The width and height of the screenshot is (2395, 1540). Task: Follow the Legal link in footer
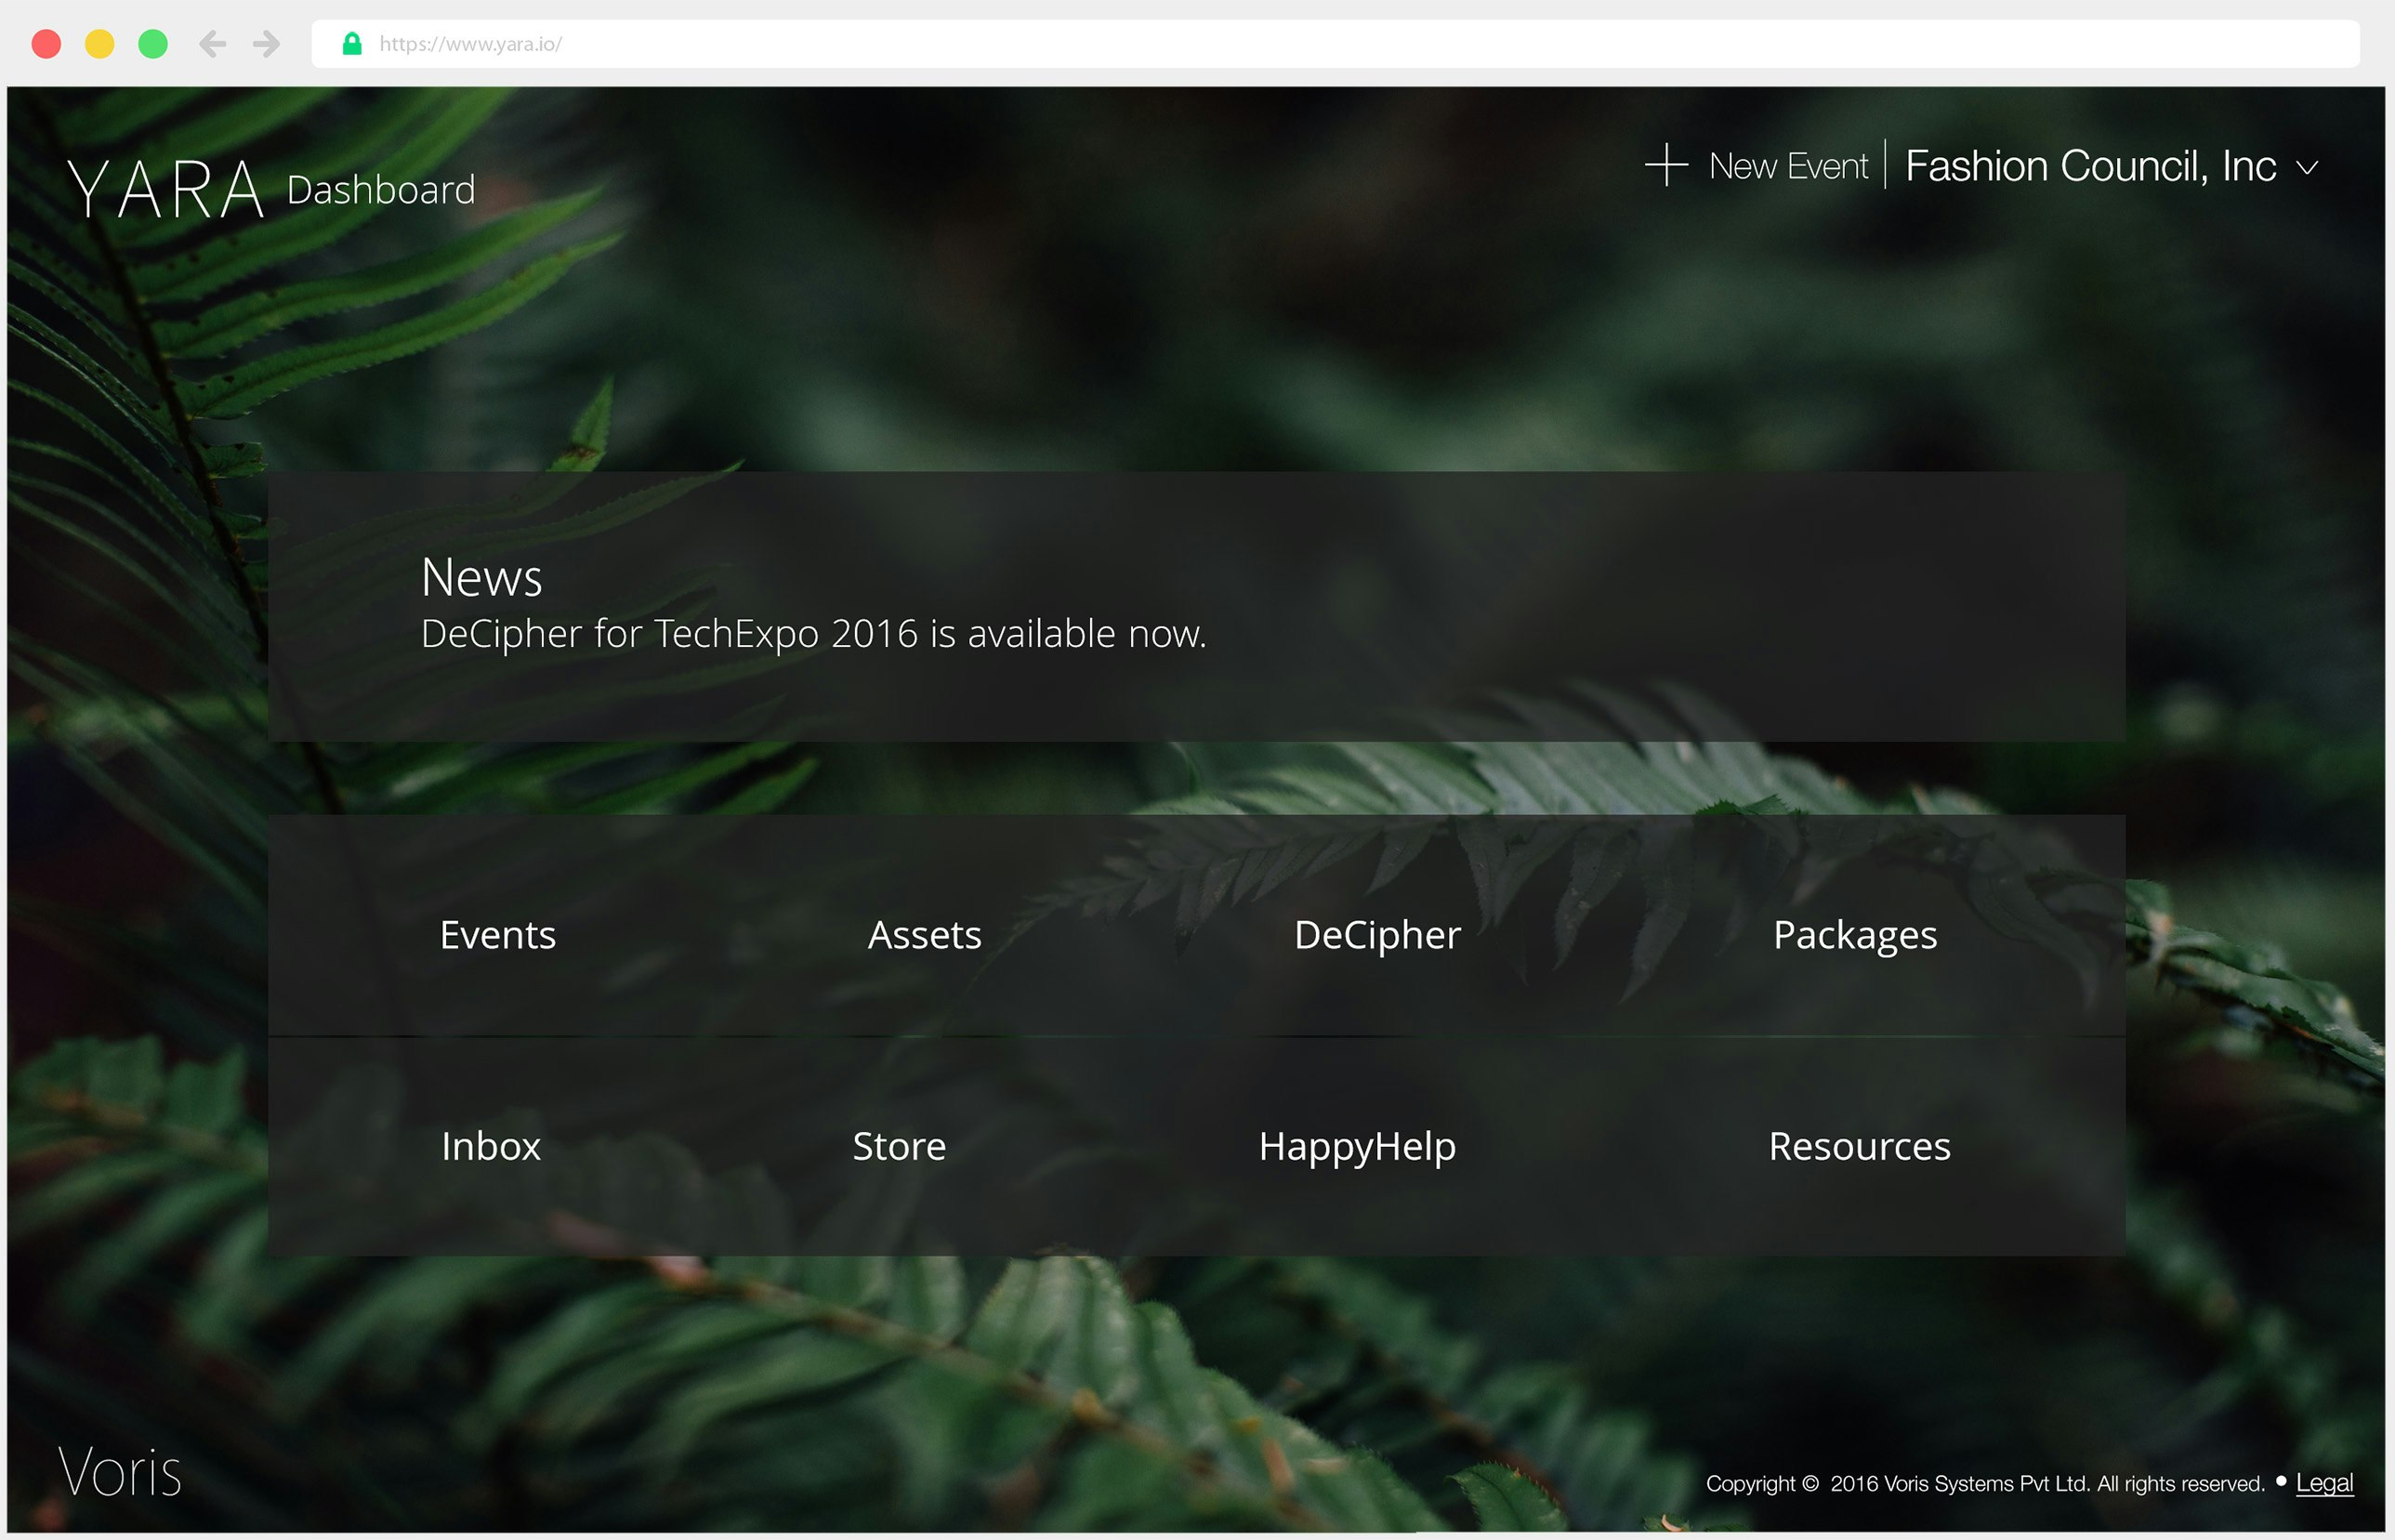[2324, 1482]
